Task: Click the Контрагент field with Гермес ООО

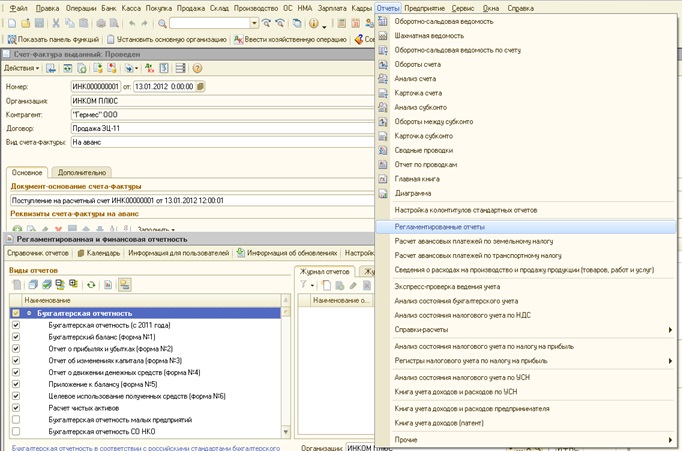Action: pyautogui.click(x=222, y=115)
